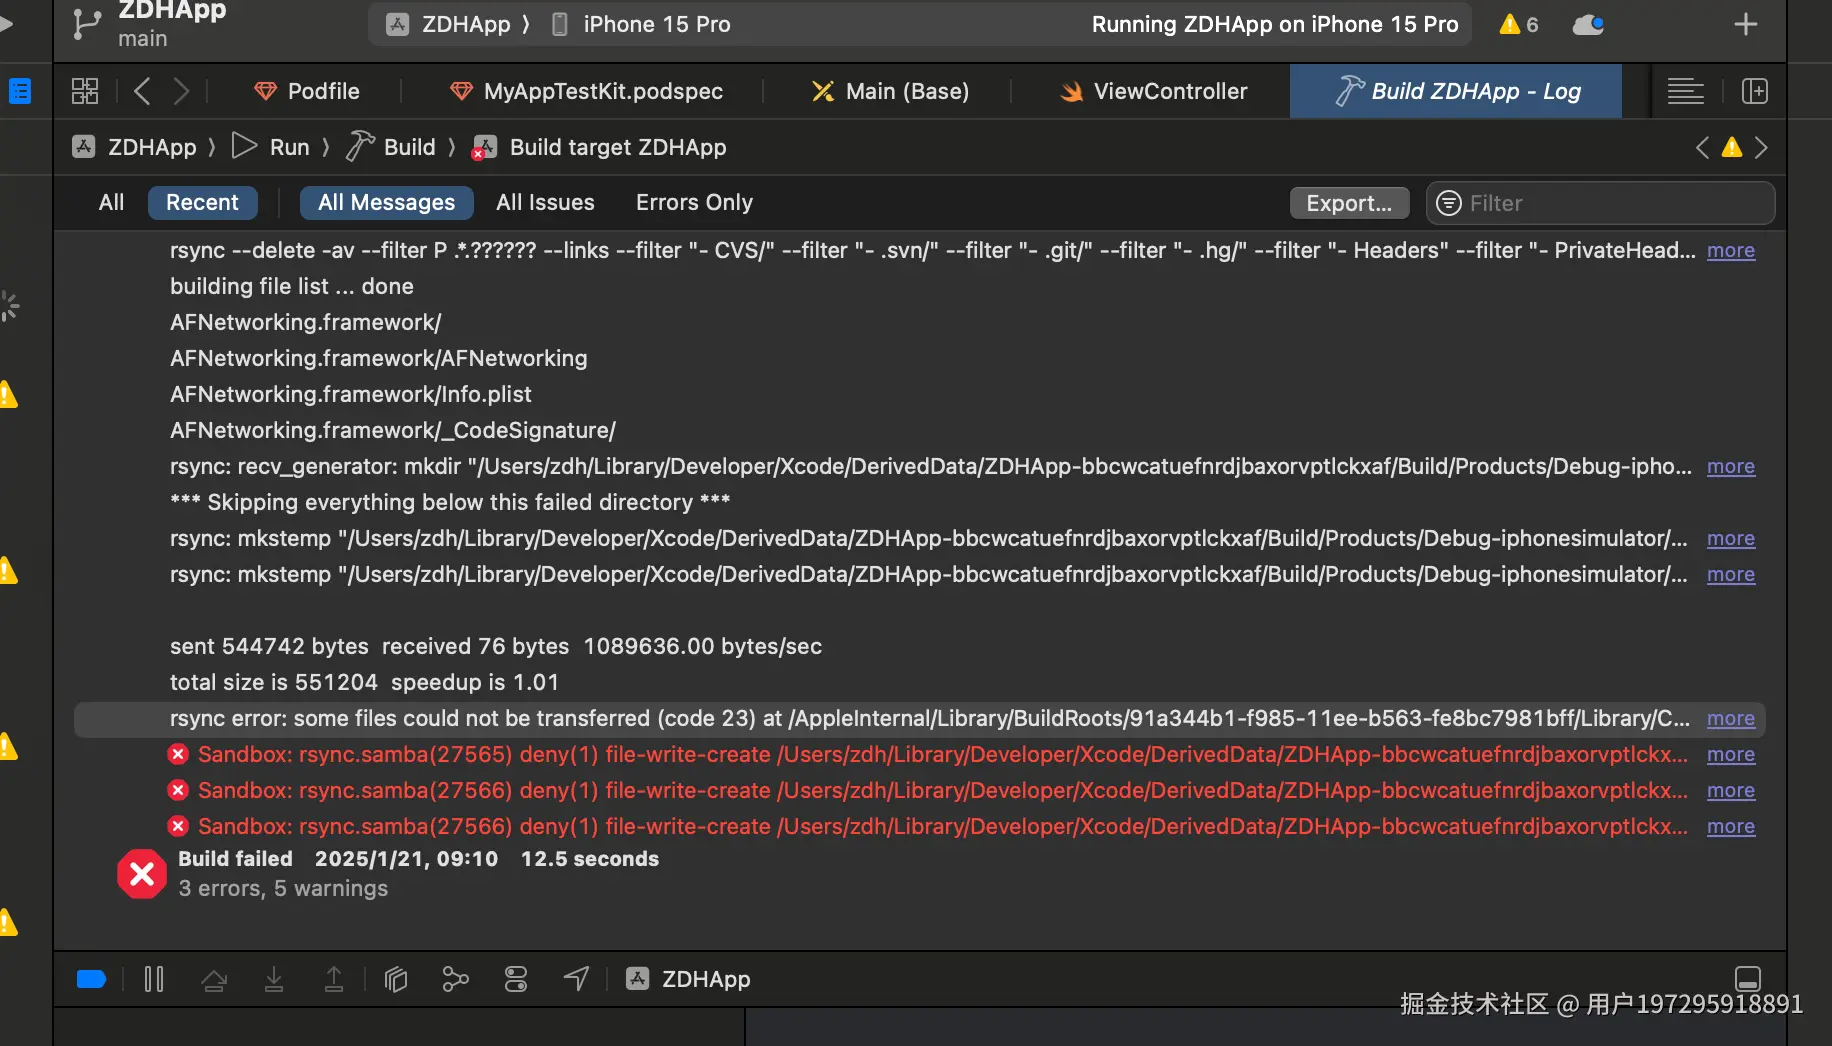Select the 'Build failed' summary row
This screenshot has height=1046, width=1832.
tap(418, 859)
